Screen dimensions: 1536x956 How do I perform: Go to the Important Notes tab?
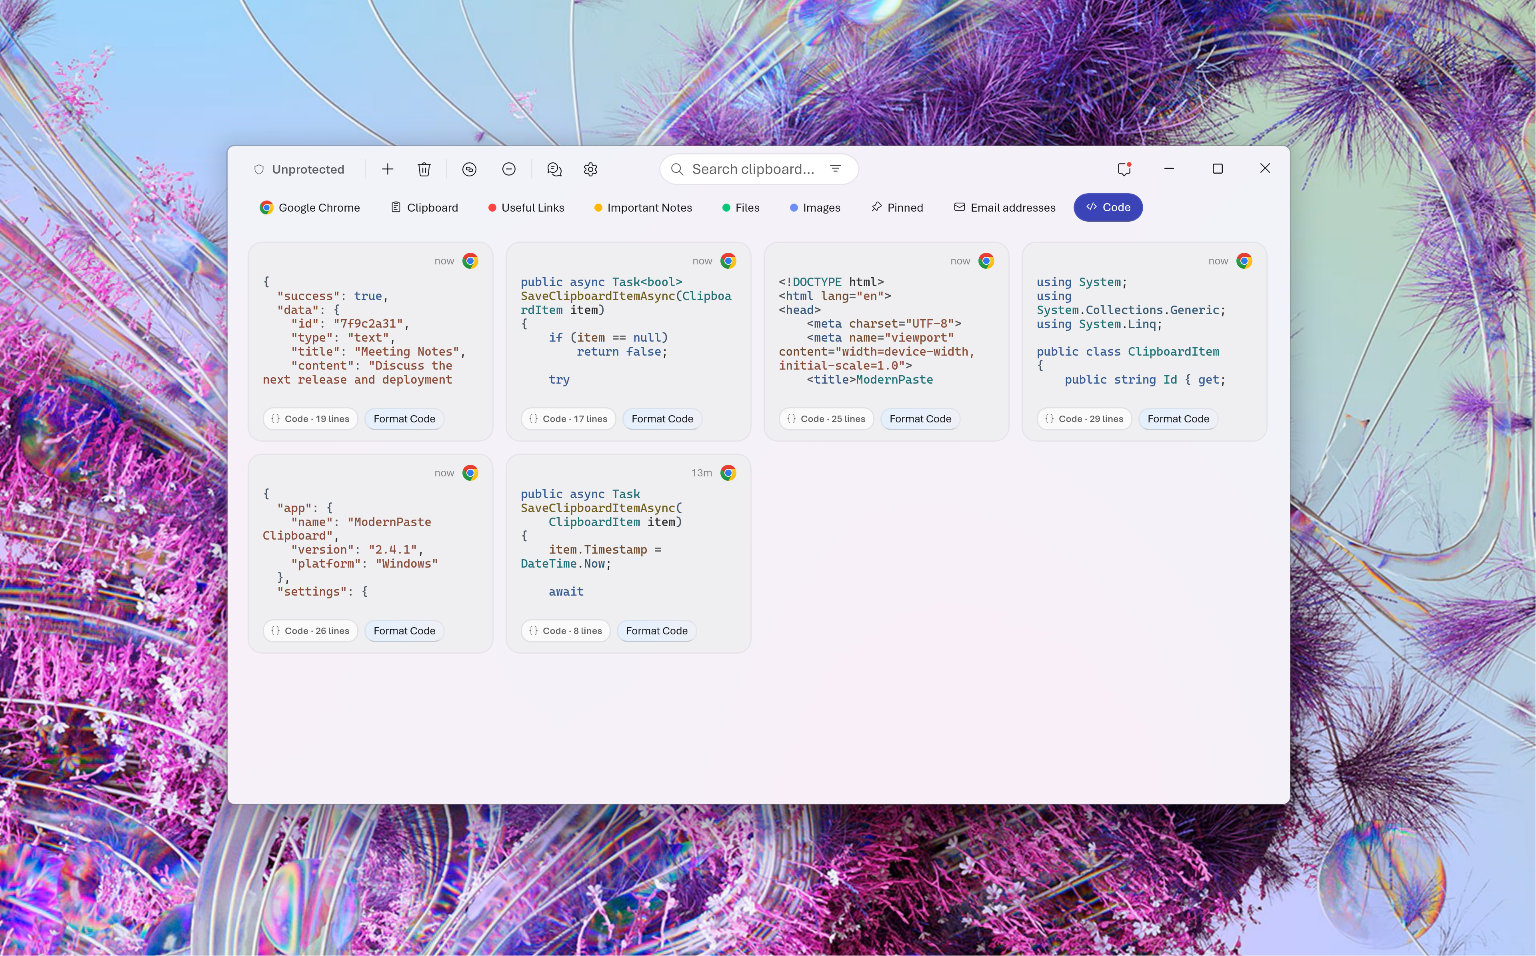click(x=643, y=207)
